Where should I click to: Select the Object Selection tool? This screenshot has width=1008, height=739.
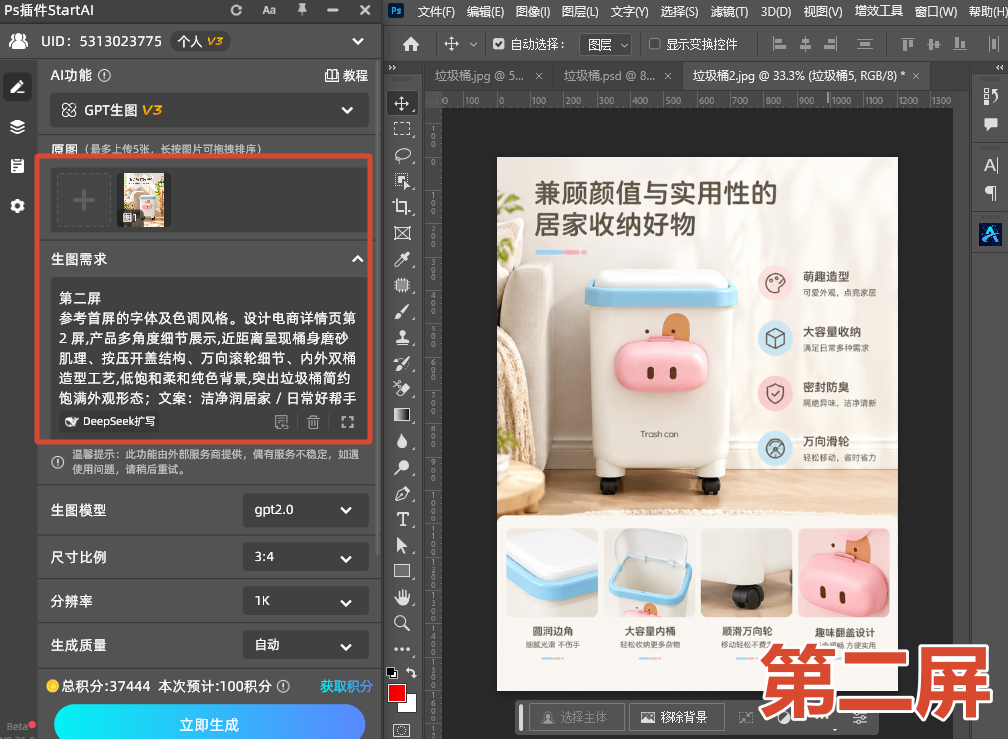(x=402, y=181)
